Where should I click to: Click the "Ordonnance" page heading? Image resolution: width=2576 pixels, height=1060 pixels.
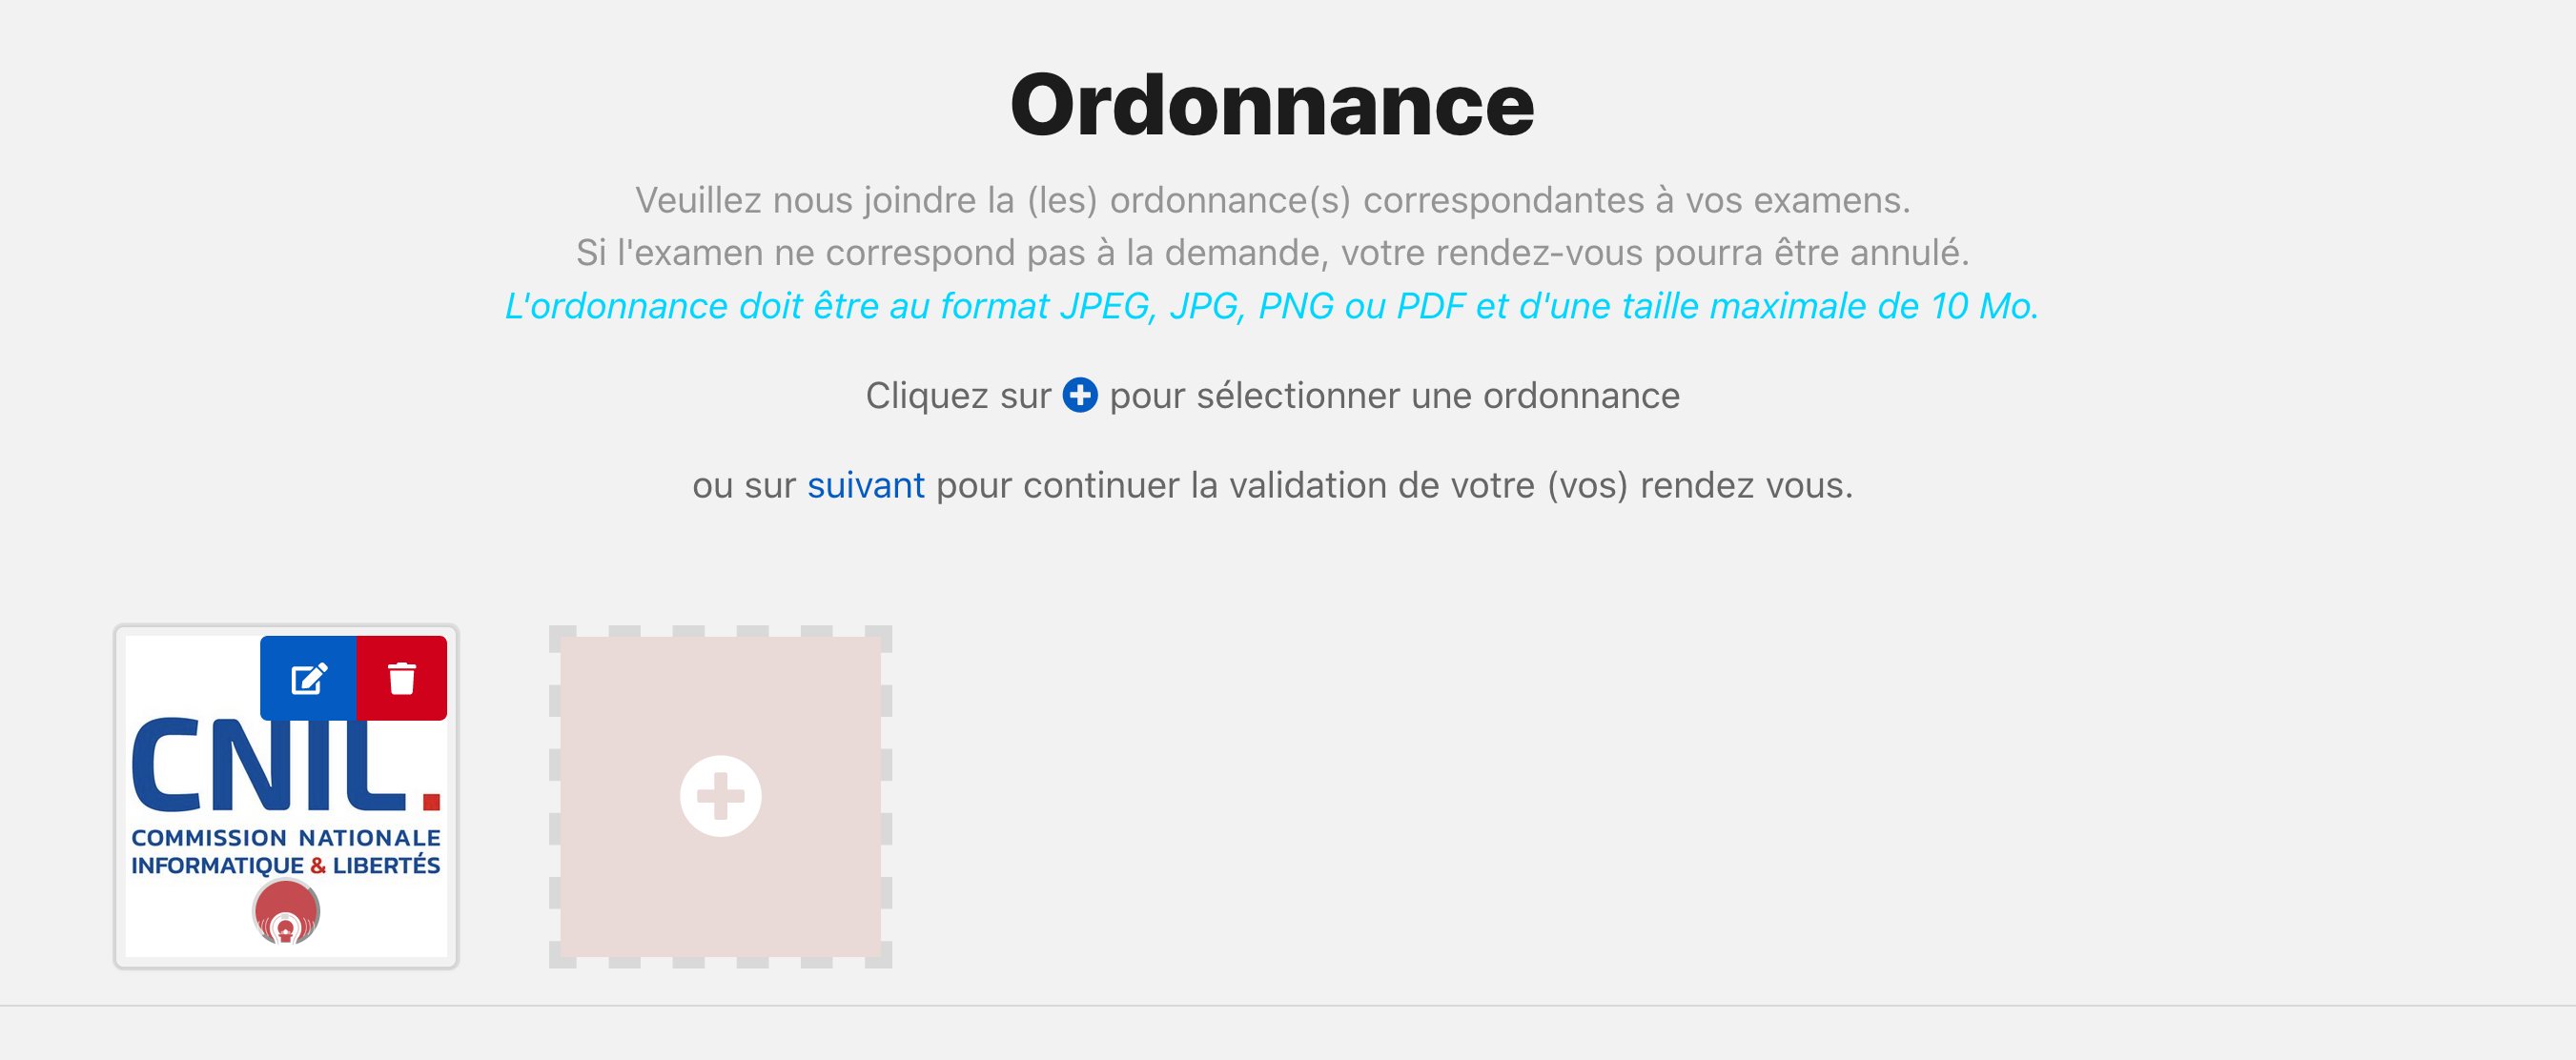click(1272, 105)
